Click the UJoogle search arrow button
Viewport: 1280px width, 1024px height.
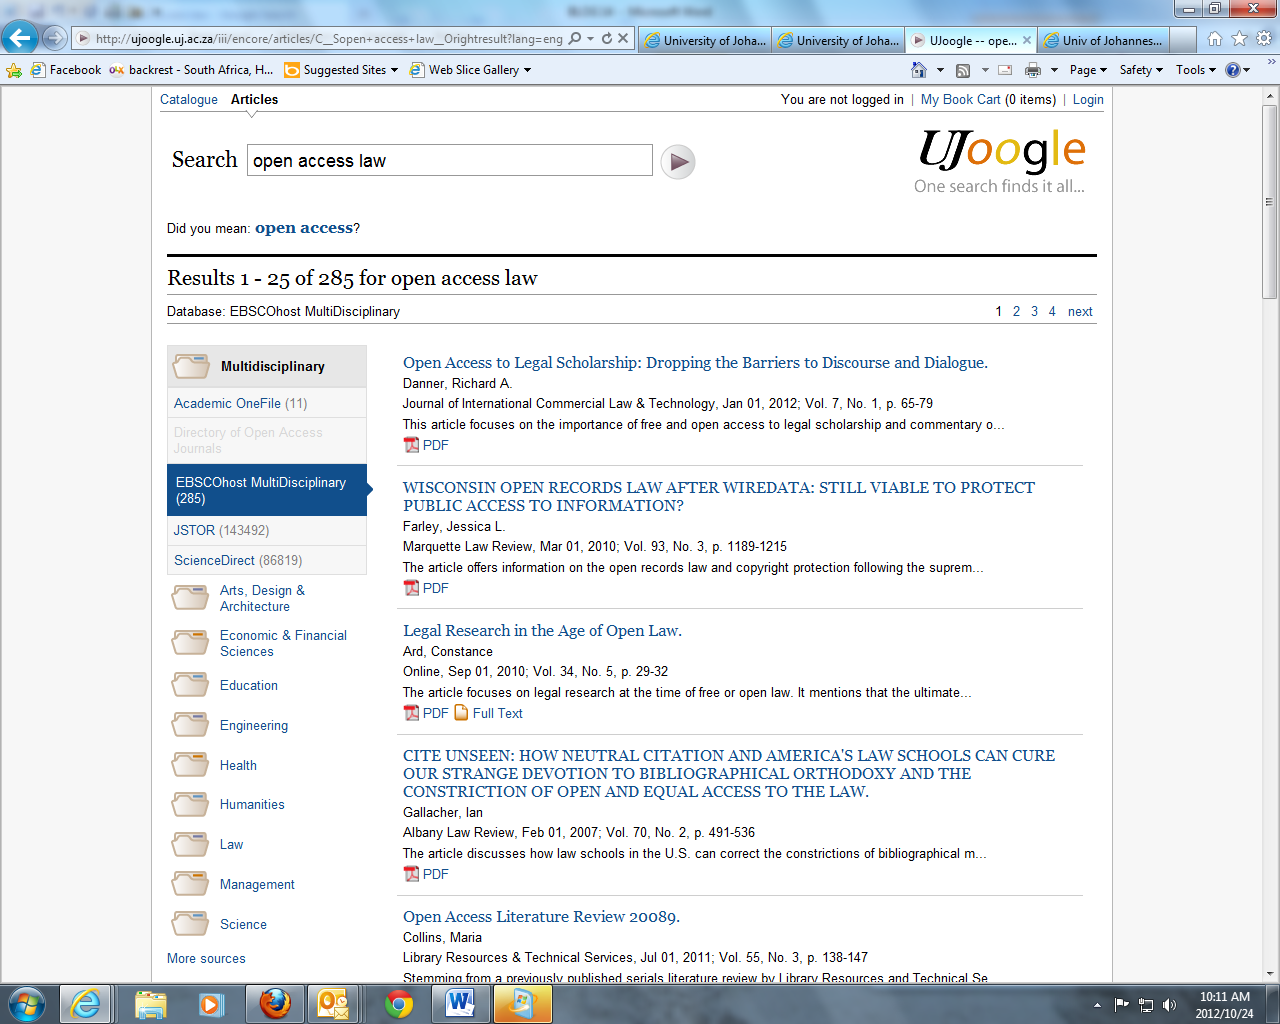pos(679,160)
